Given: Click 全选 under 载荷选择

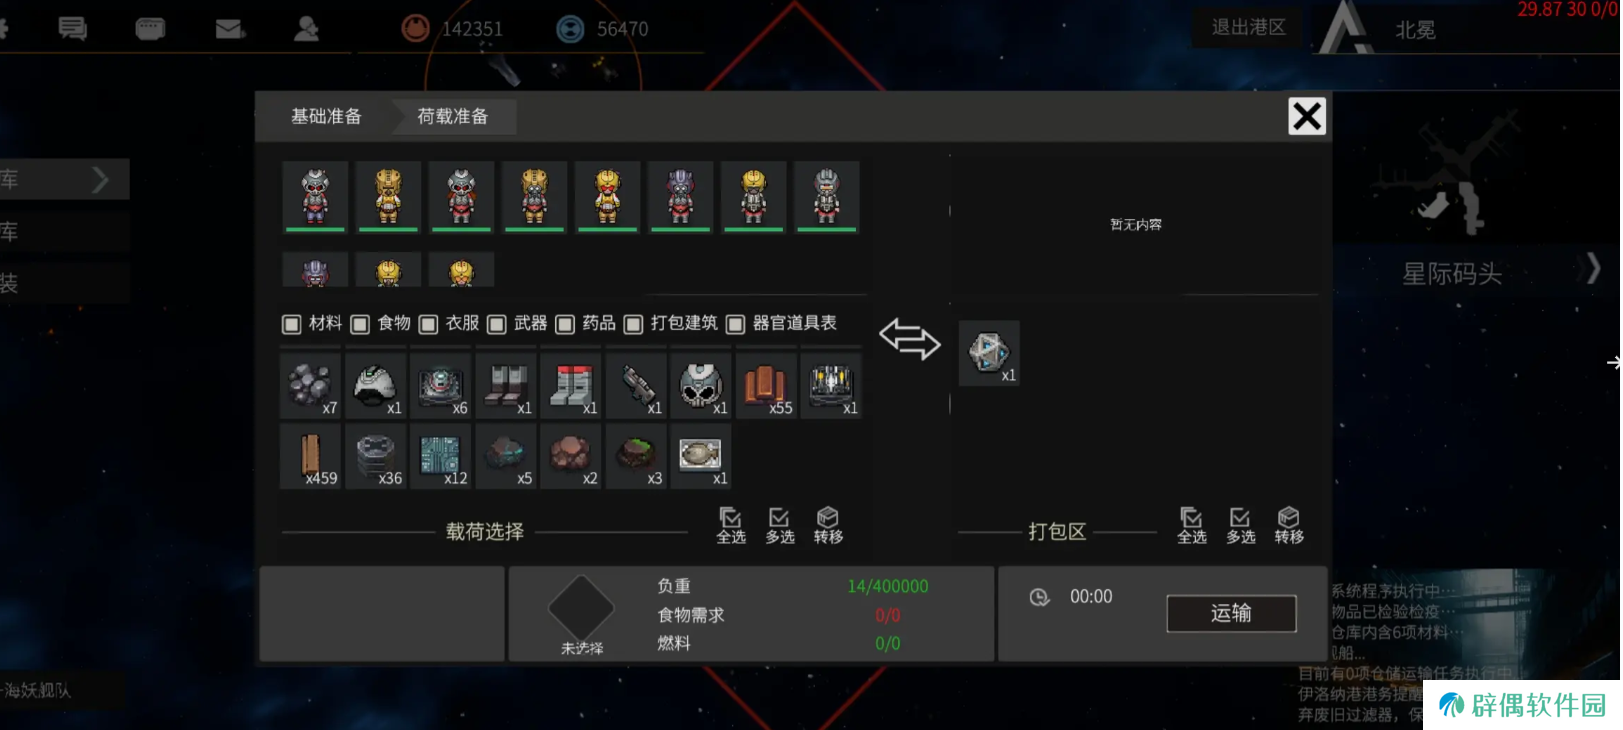Looking at the screenshot, I should (731, 525).
